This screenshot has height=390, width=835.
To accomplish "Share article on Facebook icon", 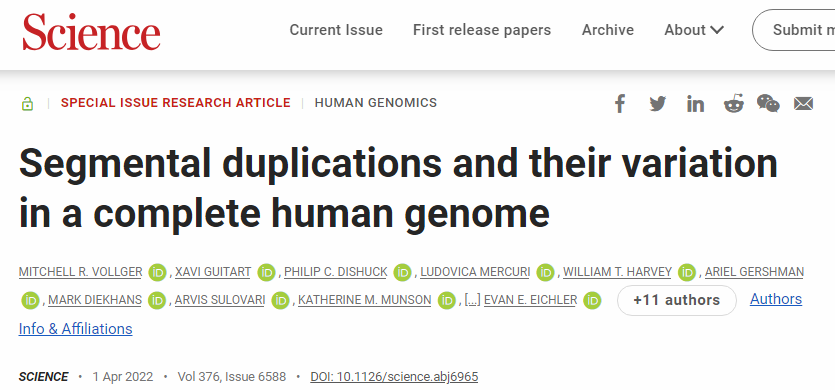I will 619,103.
